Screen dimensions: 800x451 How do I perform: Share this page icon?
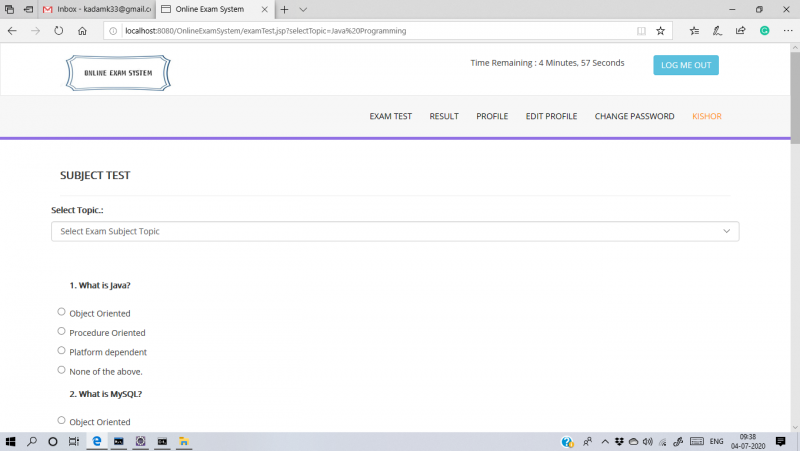[x=740, y=31]
